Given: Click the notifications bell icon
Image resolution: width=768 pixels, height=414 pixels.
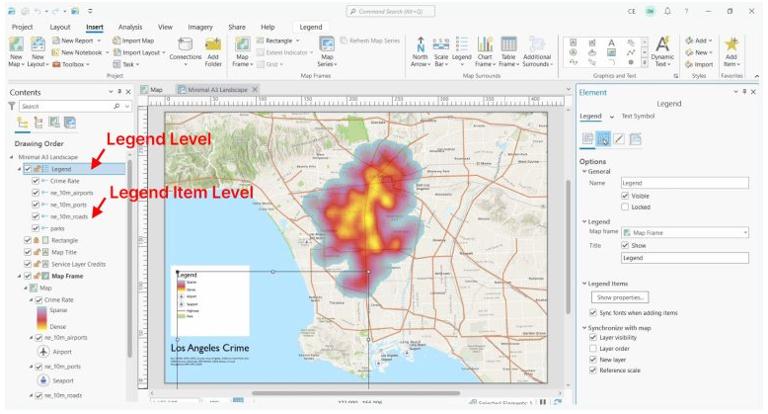Looking at the screenshot, I should [x=667, y=11].
